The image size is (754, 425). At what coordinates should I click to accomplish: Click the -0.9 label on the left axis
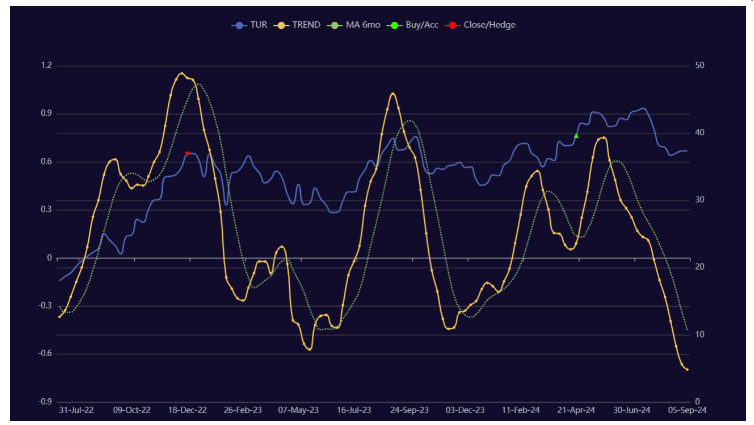[x=44, y=402]
